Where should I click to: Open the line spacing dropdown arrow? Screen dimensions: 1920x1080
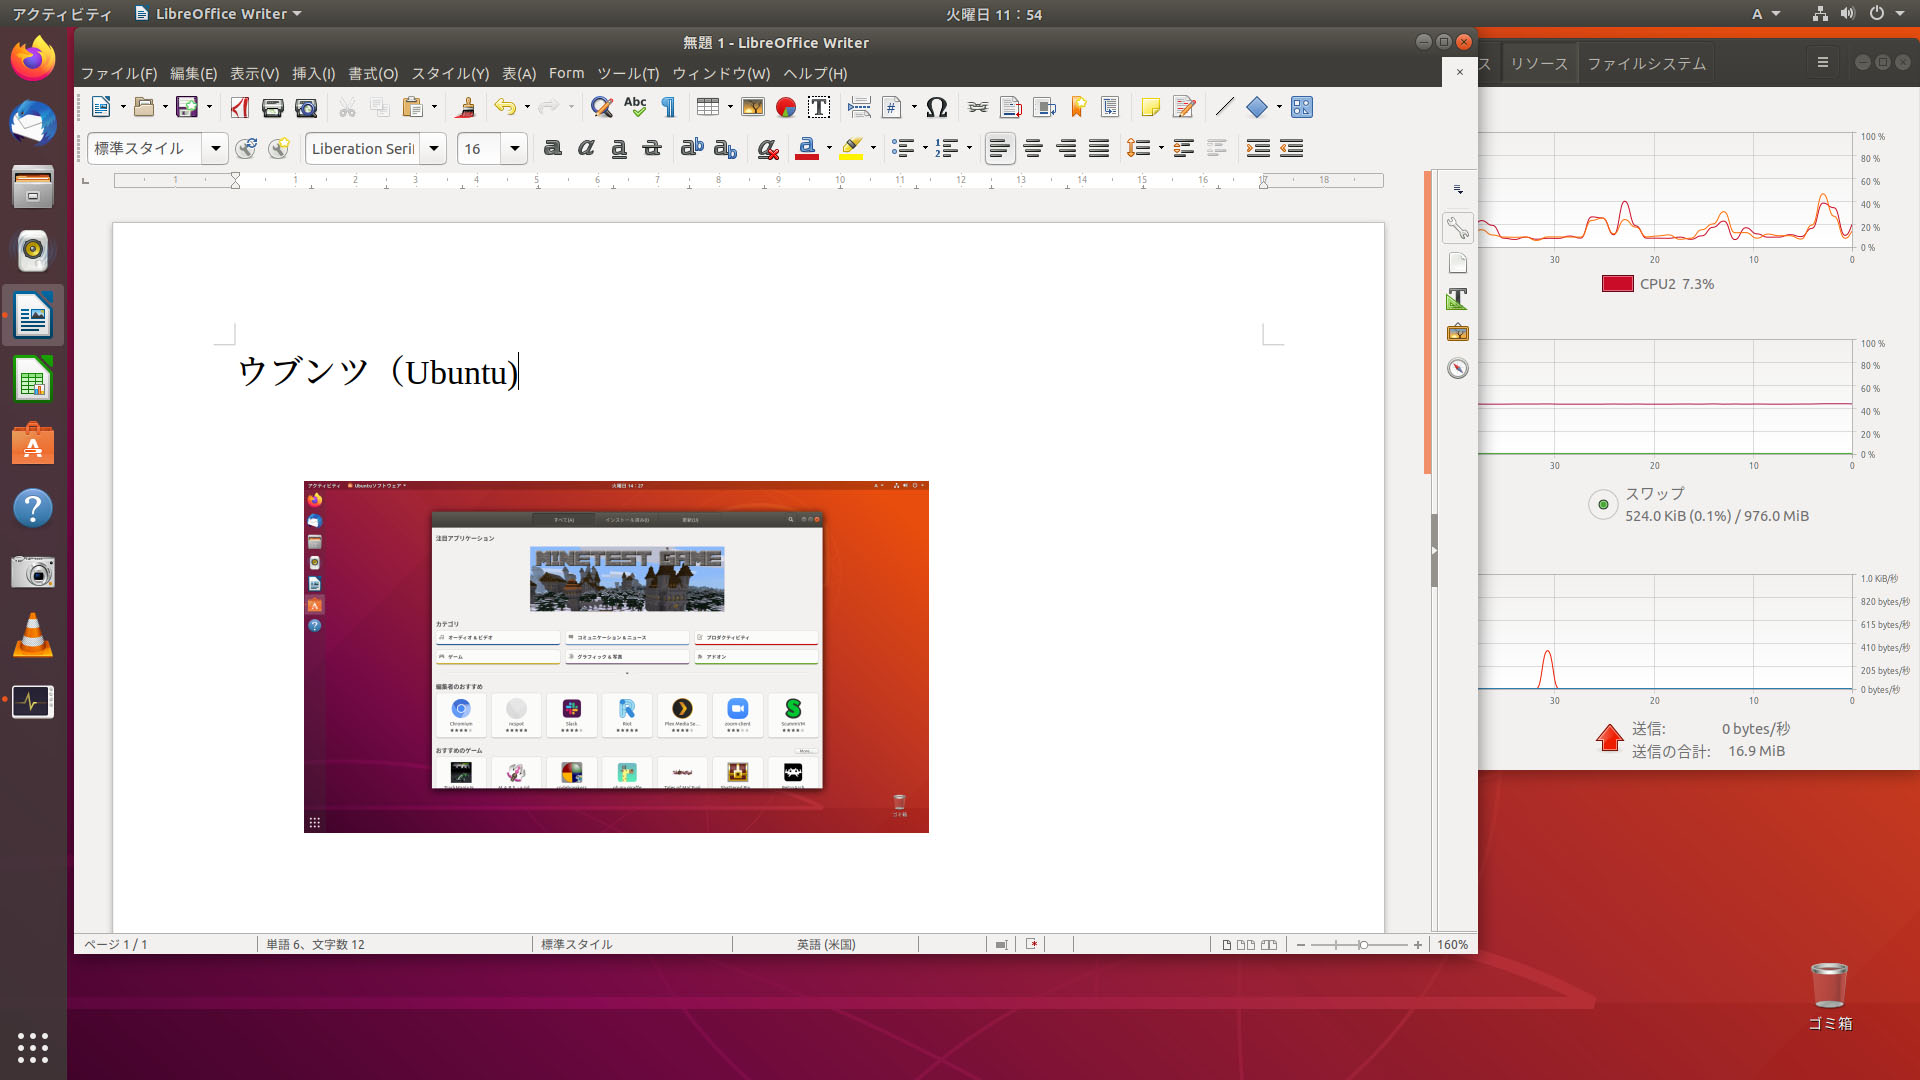tap(1161, 149)
